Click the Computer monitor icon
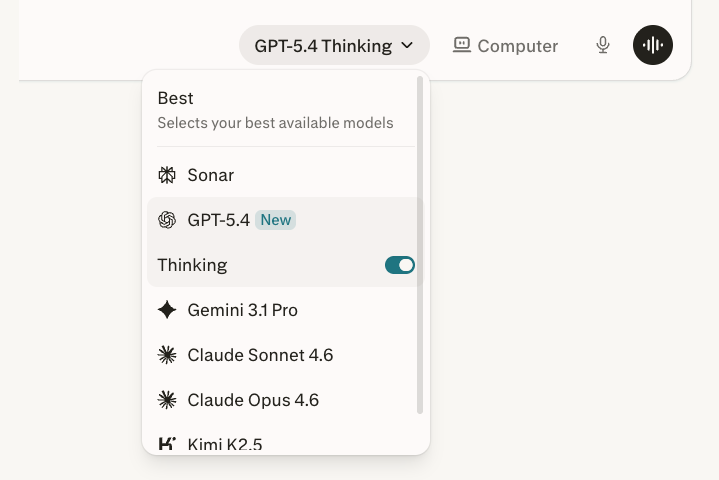This screenshot has width=719, height=480. coord(461,45)
